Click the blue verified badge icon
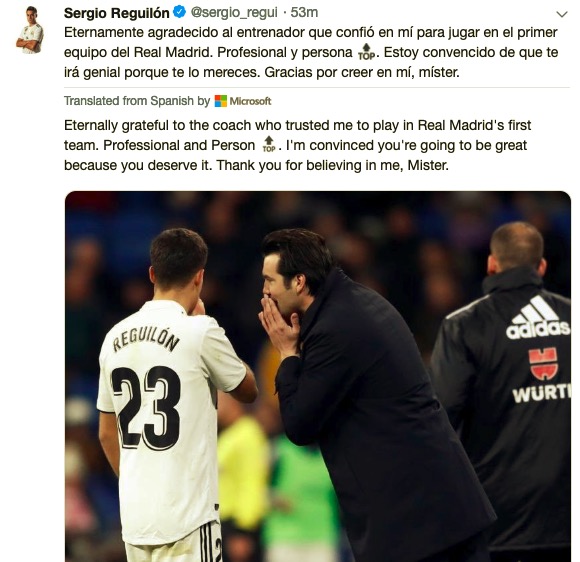Screen dimensions: 580x562 179,13
